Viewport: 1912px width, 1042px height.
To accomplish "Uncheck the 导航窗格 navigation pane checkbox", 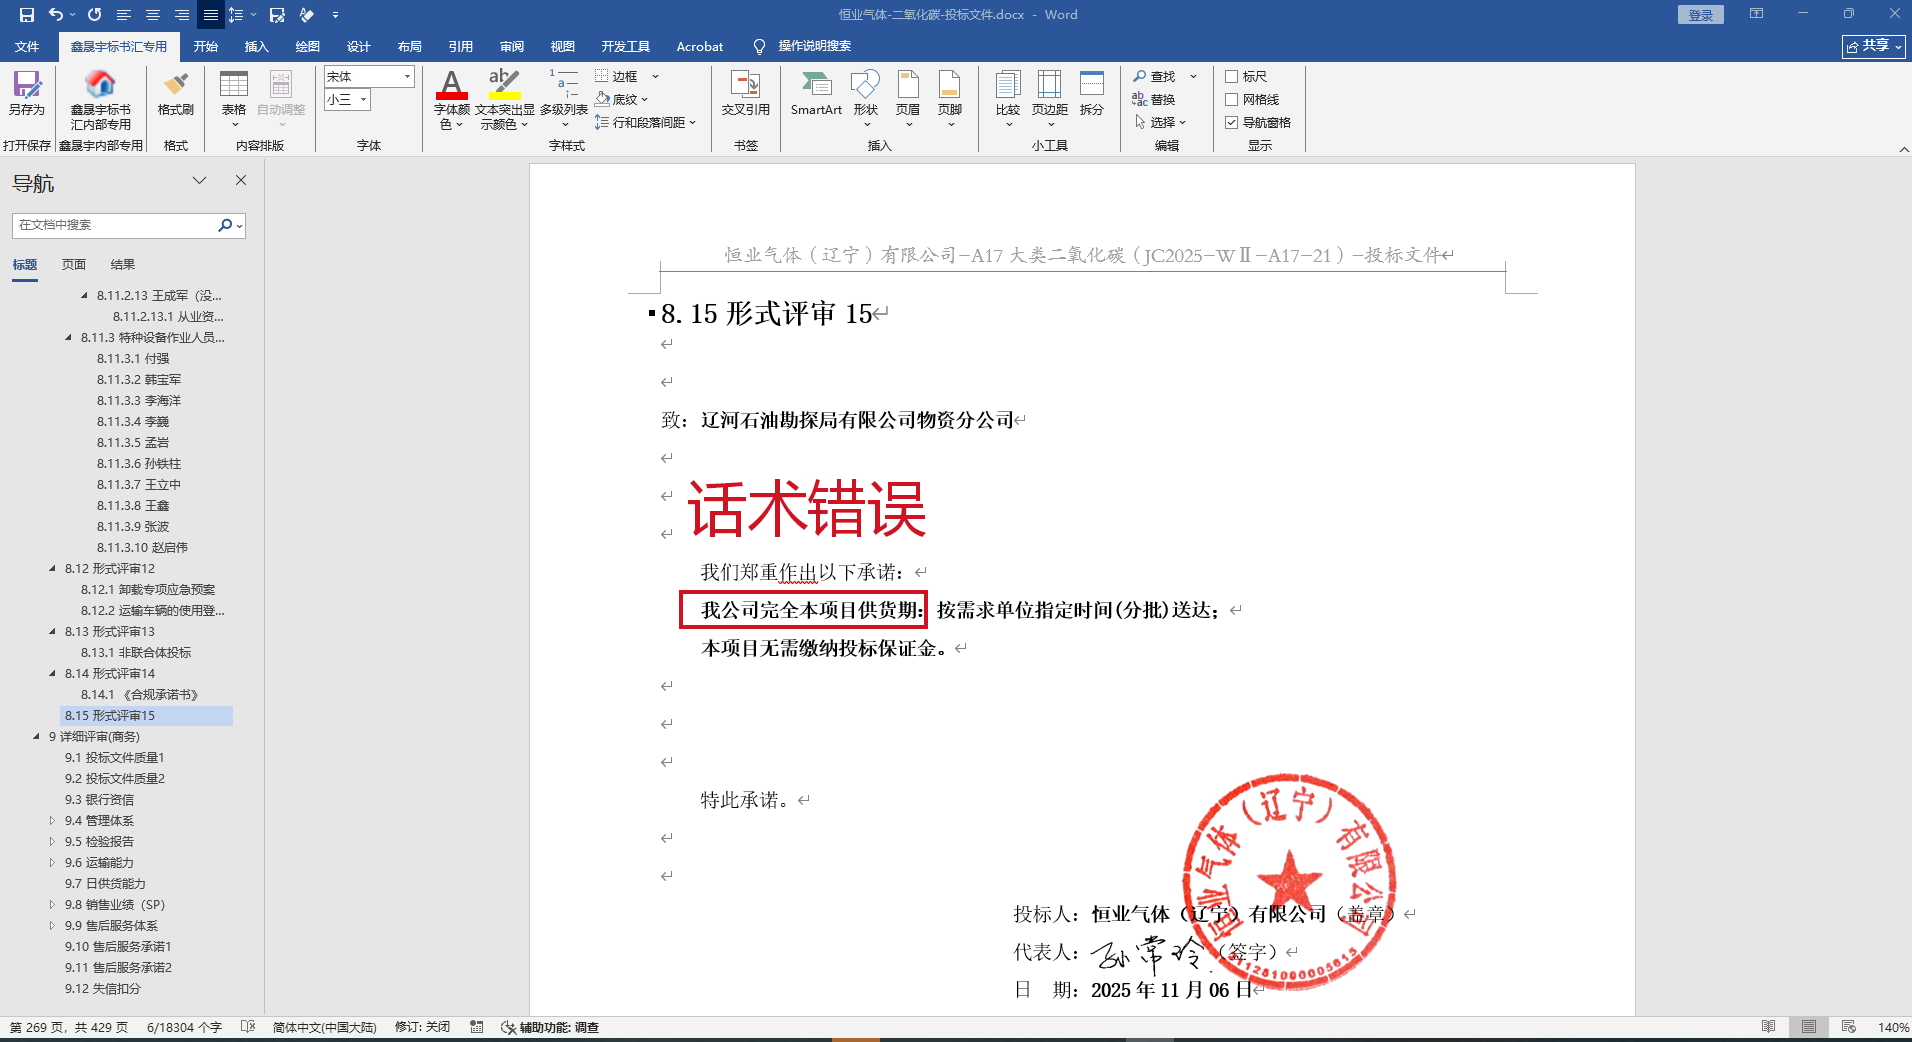I will (x=1232, y=122).
